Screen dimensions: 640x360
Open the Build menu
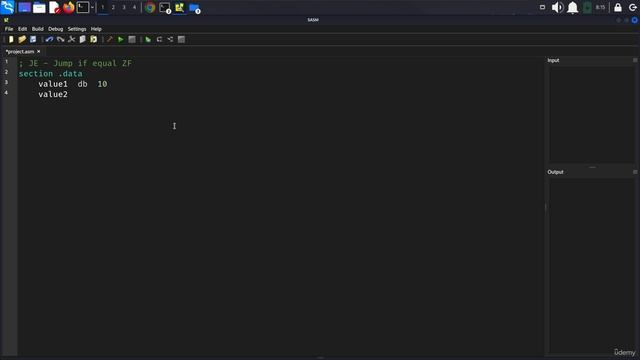pyautogui.click(x=38, y=29)
